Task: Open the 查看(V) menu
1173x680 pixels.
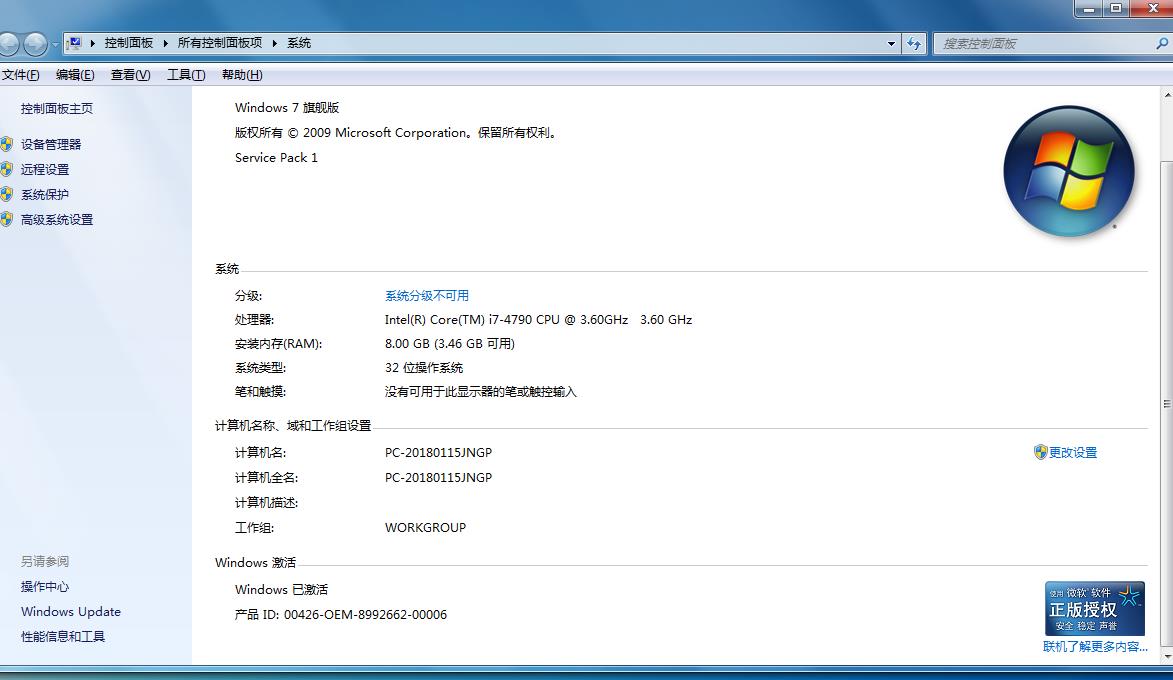Action: tap(130, 75)
